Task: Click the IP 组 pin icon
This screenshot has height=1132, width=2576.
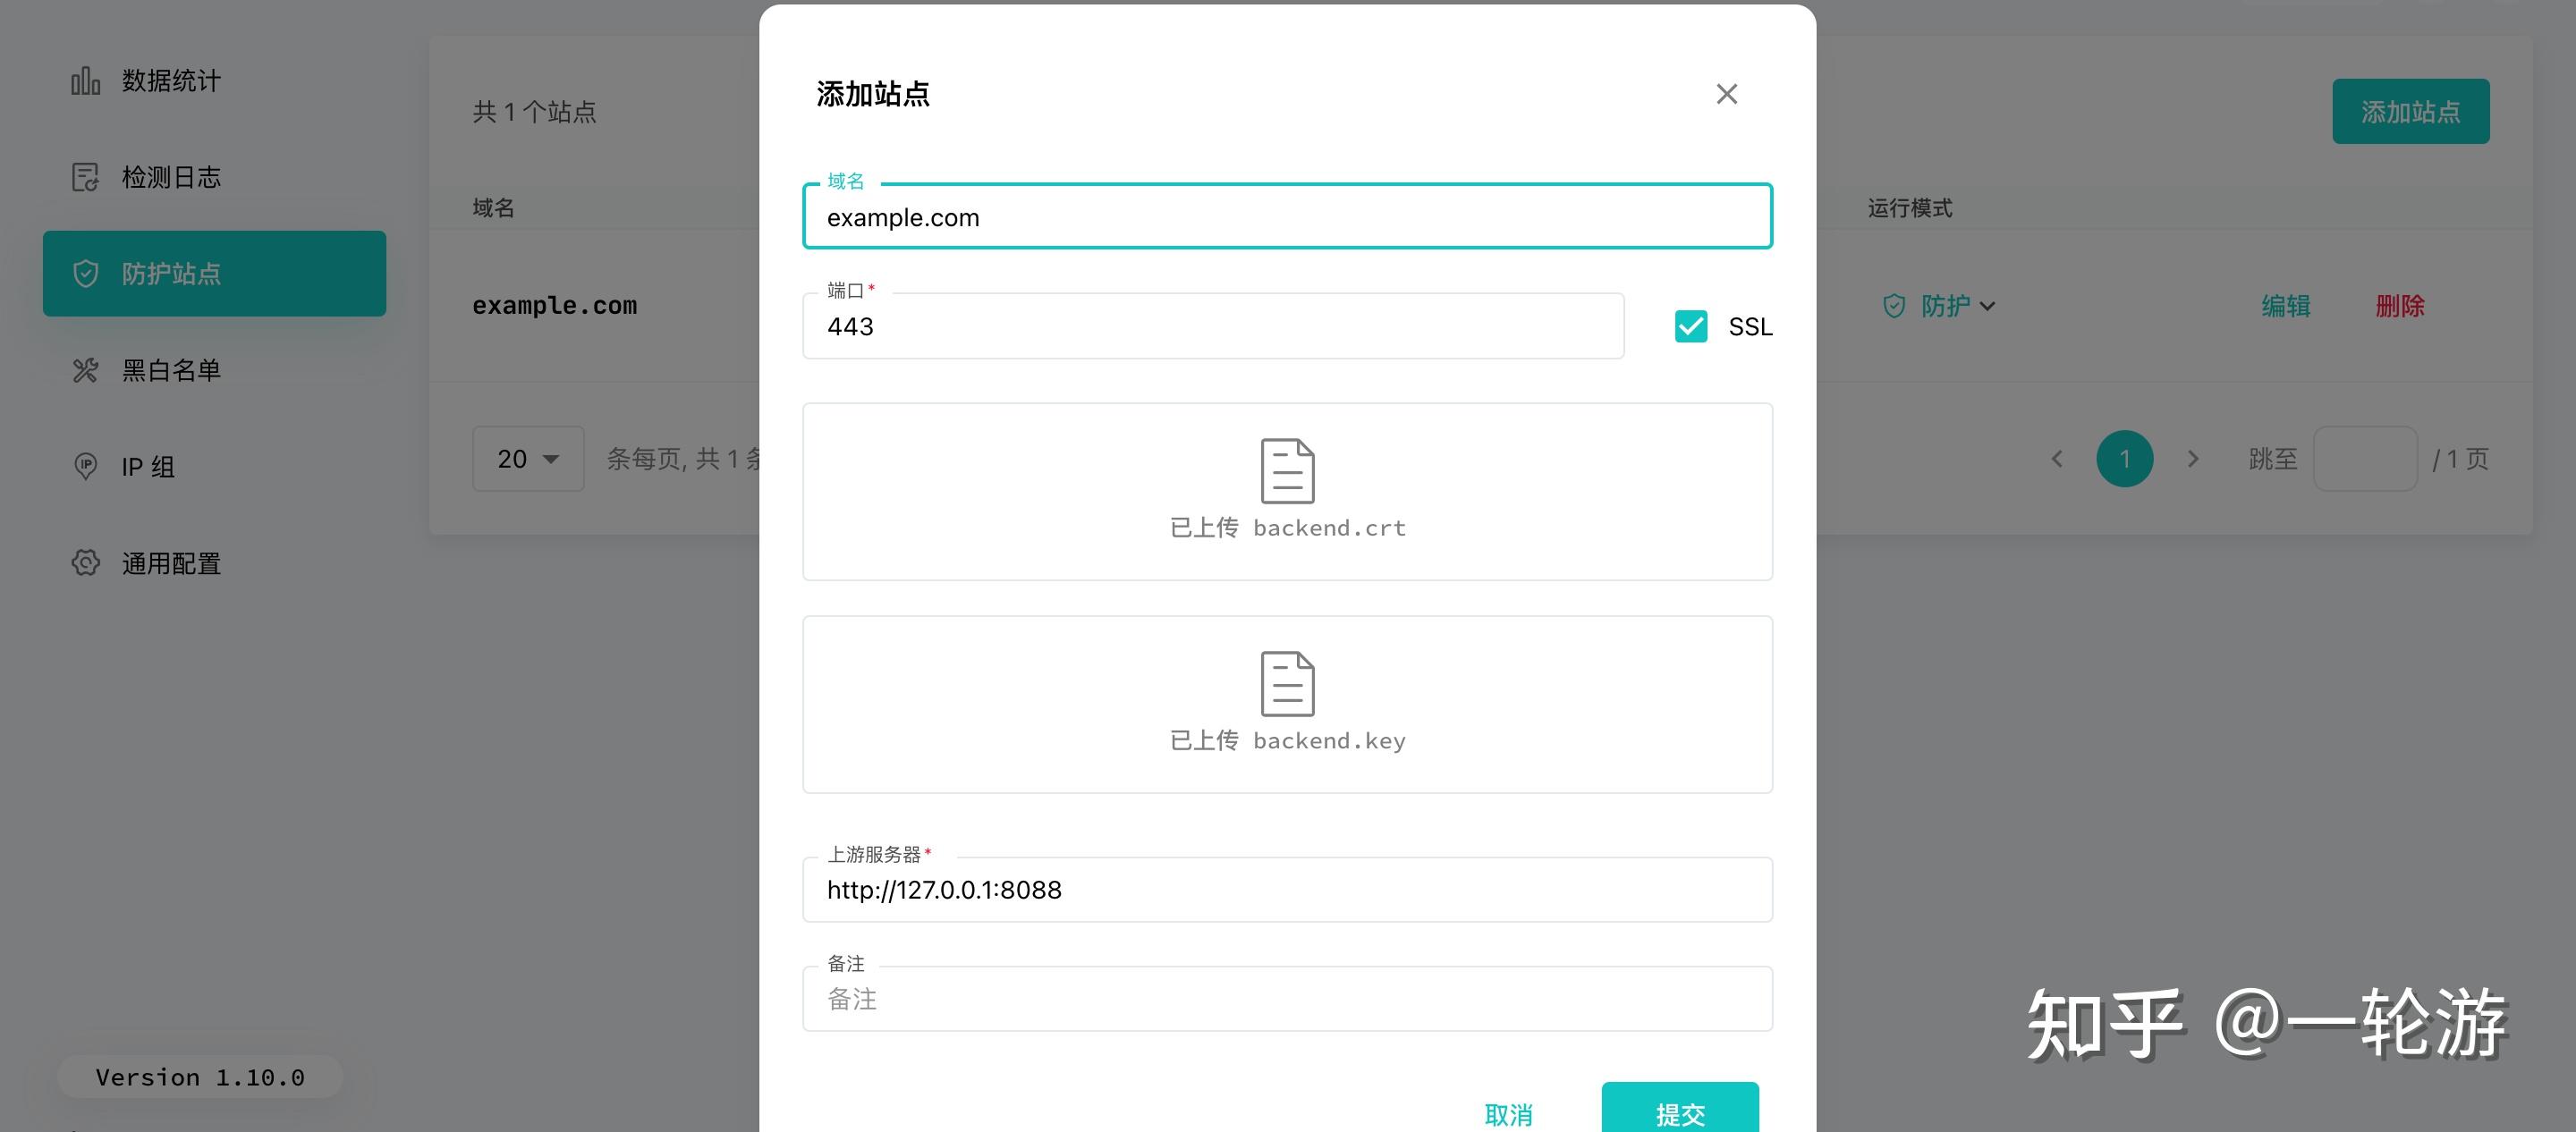Action: click(86, 466)
